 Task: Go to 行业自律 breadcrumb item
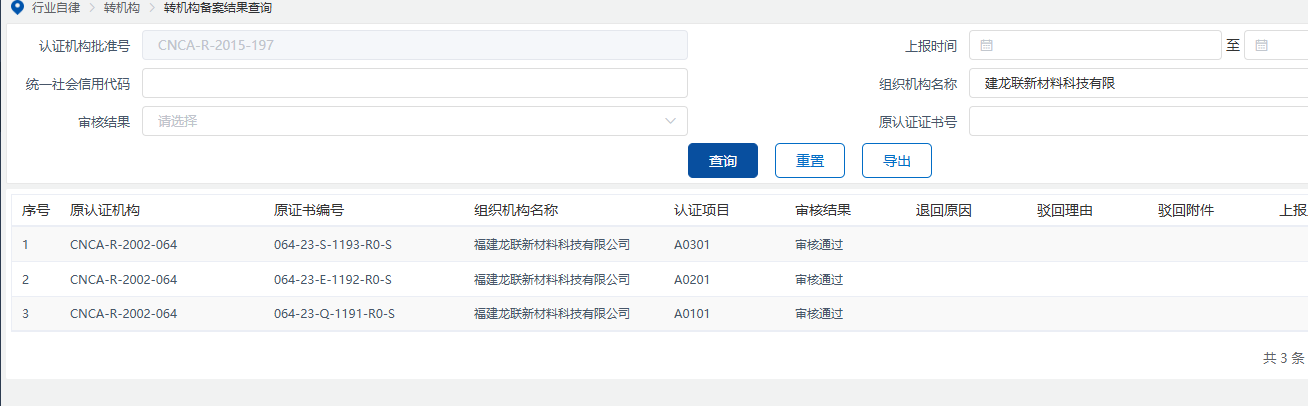pos(58,8)
